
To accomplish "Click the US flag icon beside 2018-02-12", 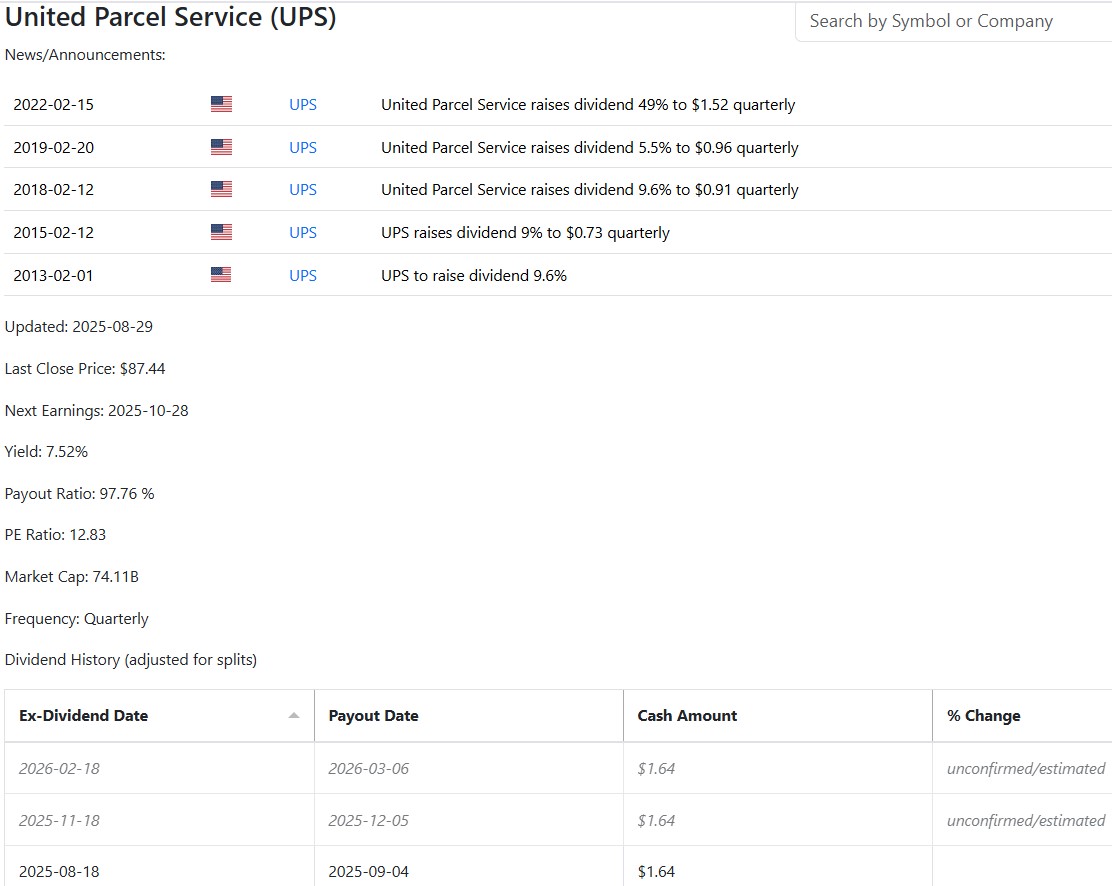I will coord(221,189).
